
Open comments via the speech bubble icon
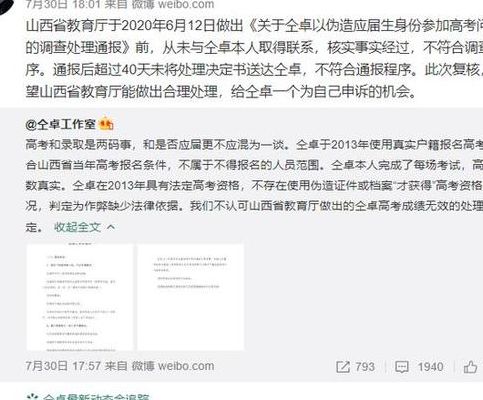click(x=402, y=367)
